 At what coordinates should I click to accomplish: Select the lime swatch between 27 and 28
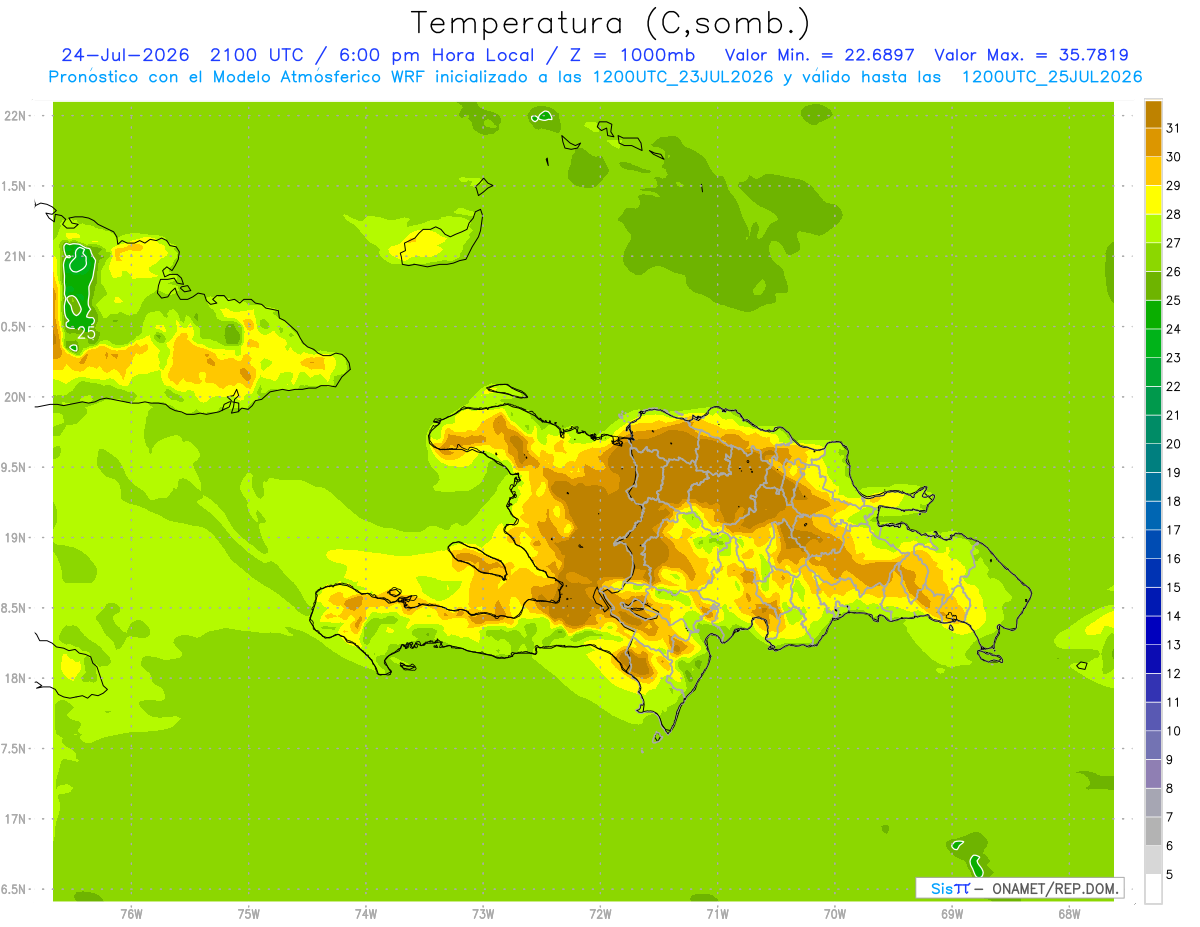click(x=1153, y=228)
